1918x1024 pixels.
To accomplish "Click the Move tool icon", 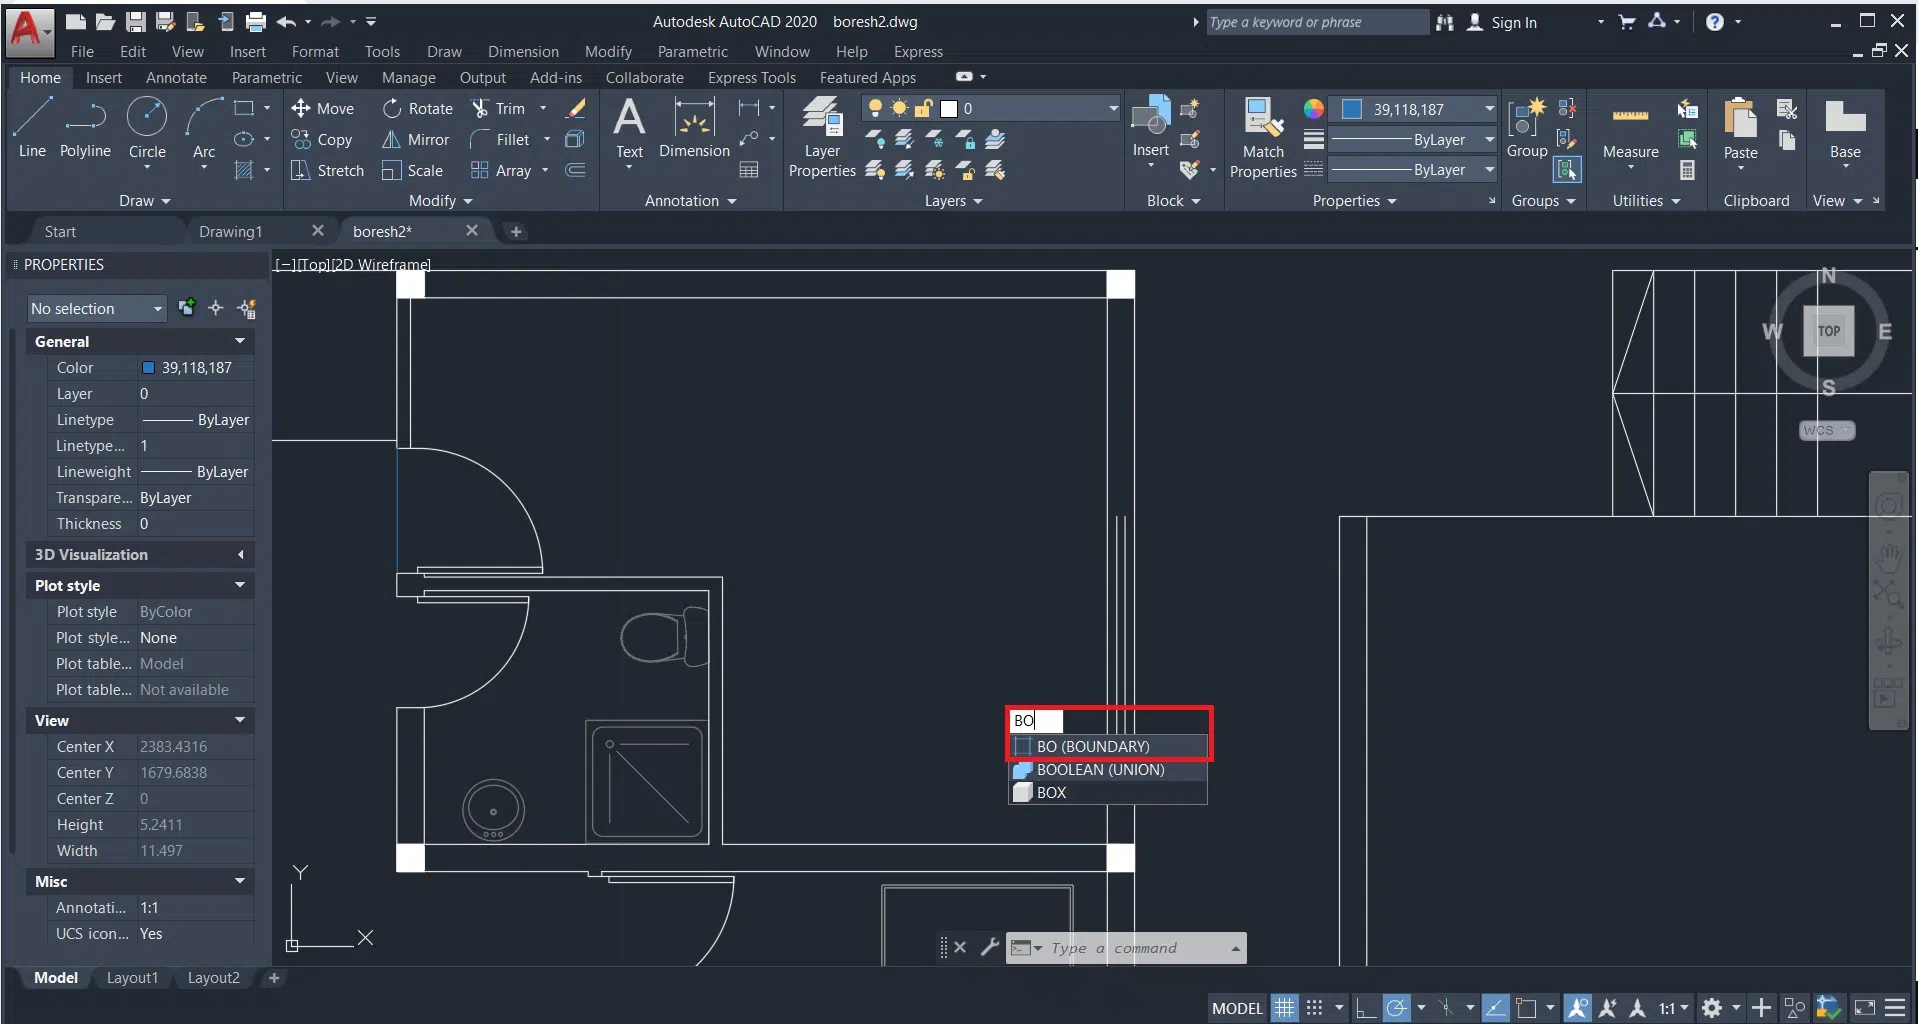I will [x=301, y=108].
